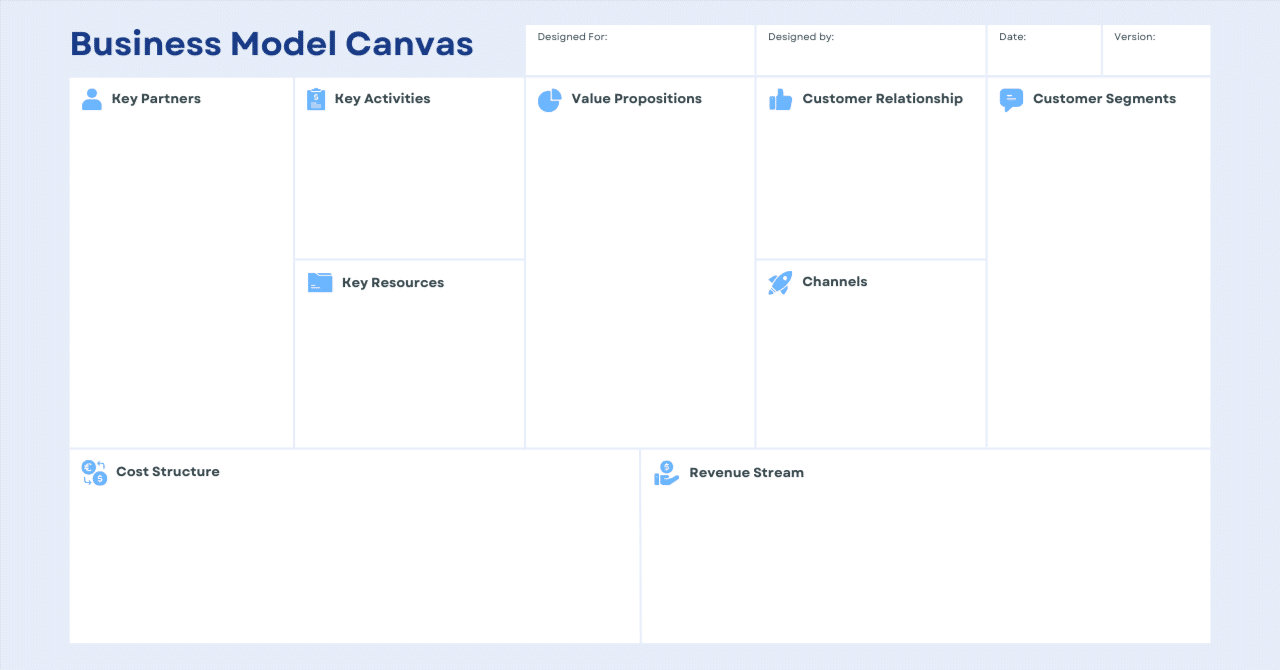
Task: Select the Business Model Canvas title
Action: point(272,44)
